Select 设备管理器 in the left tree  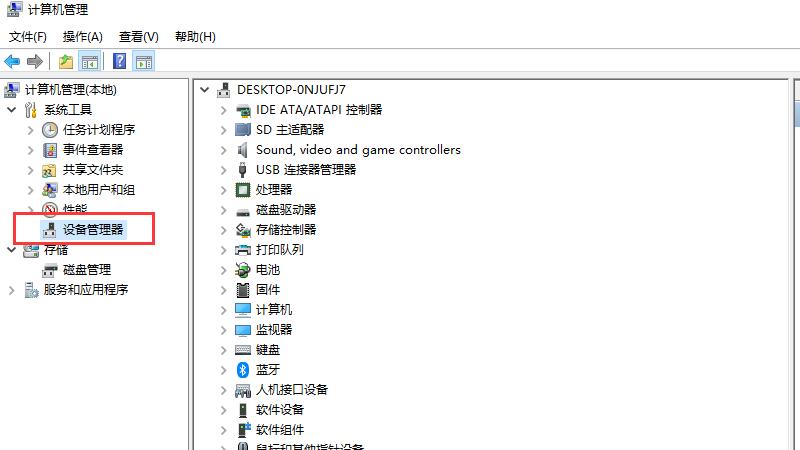[x=93, y=229]
